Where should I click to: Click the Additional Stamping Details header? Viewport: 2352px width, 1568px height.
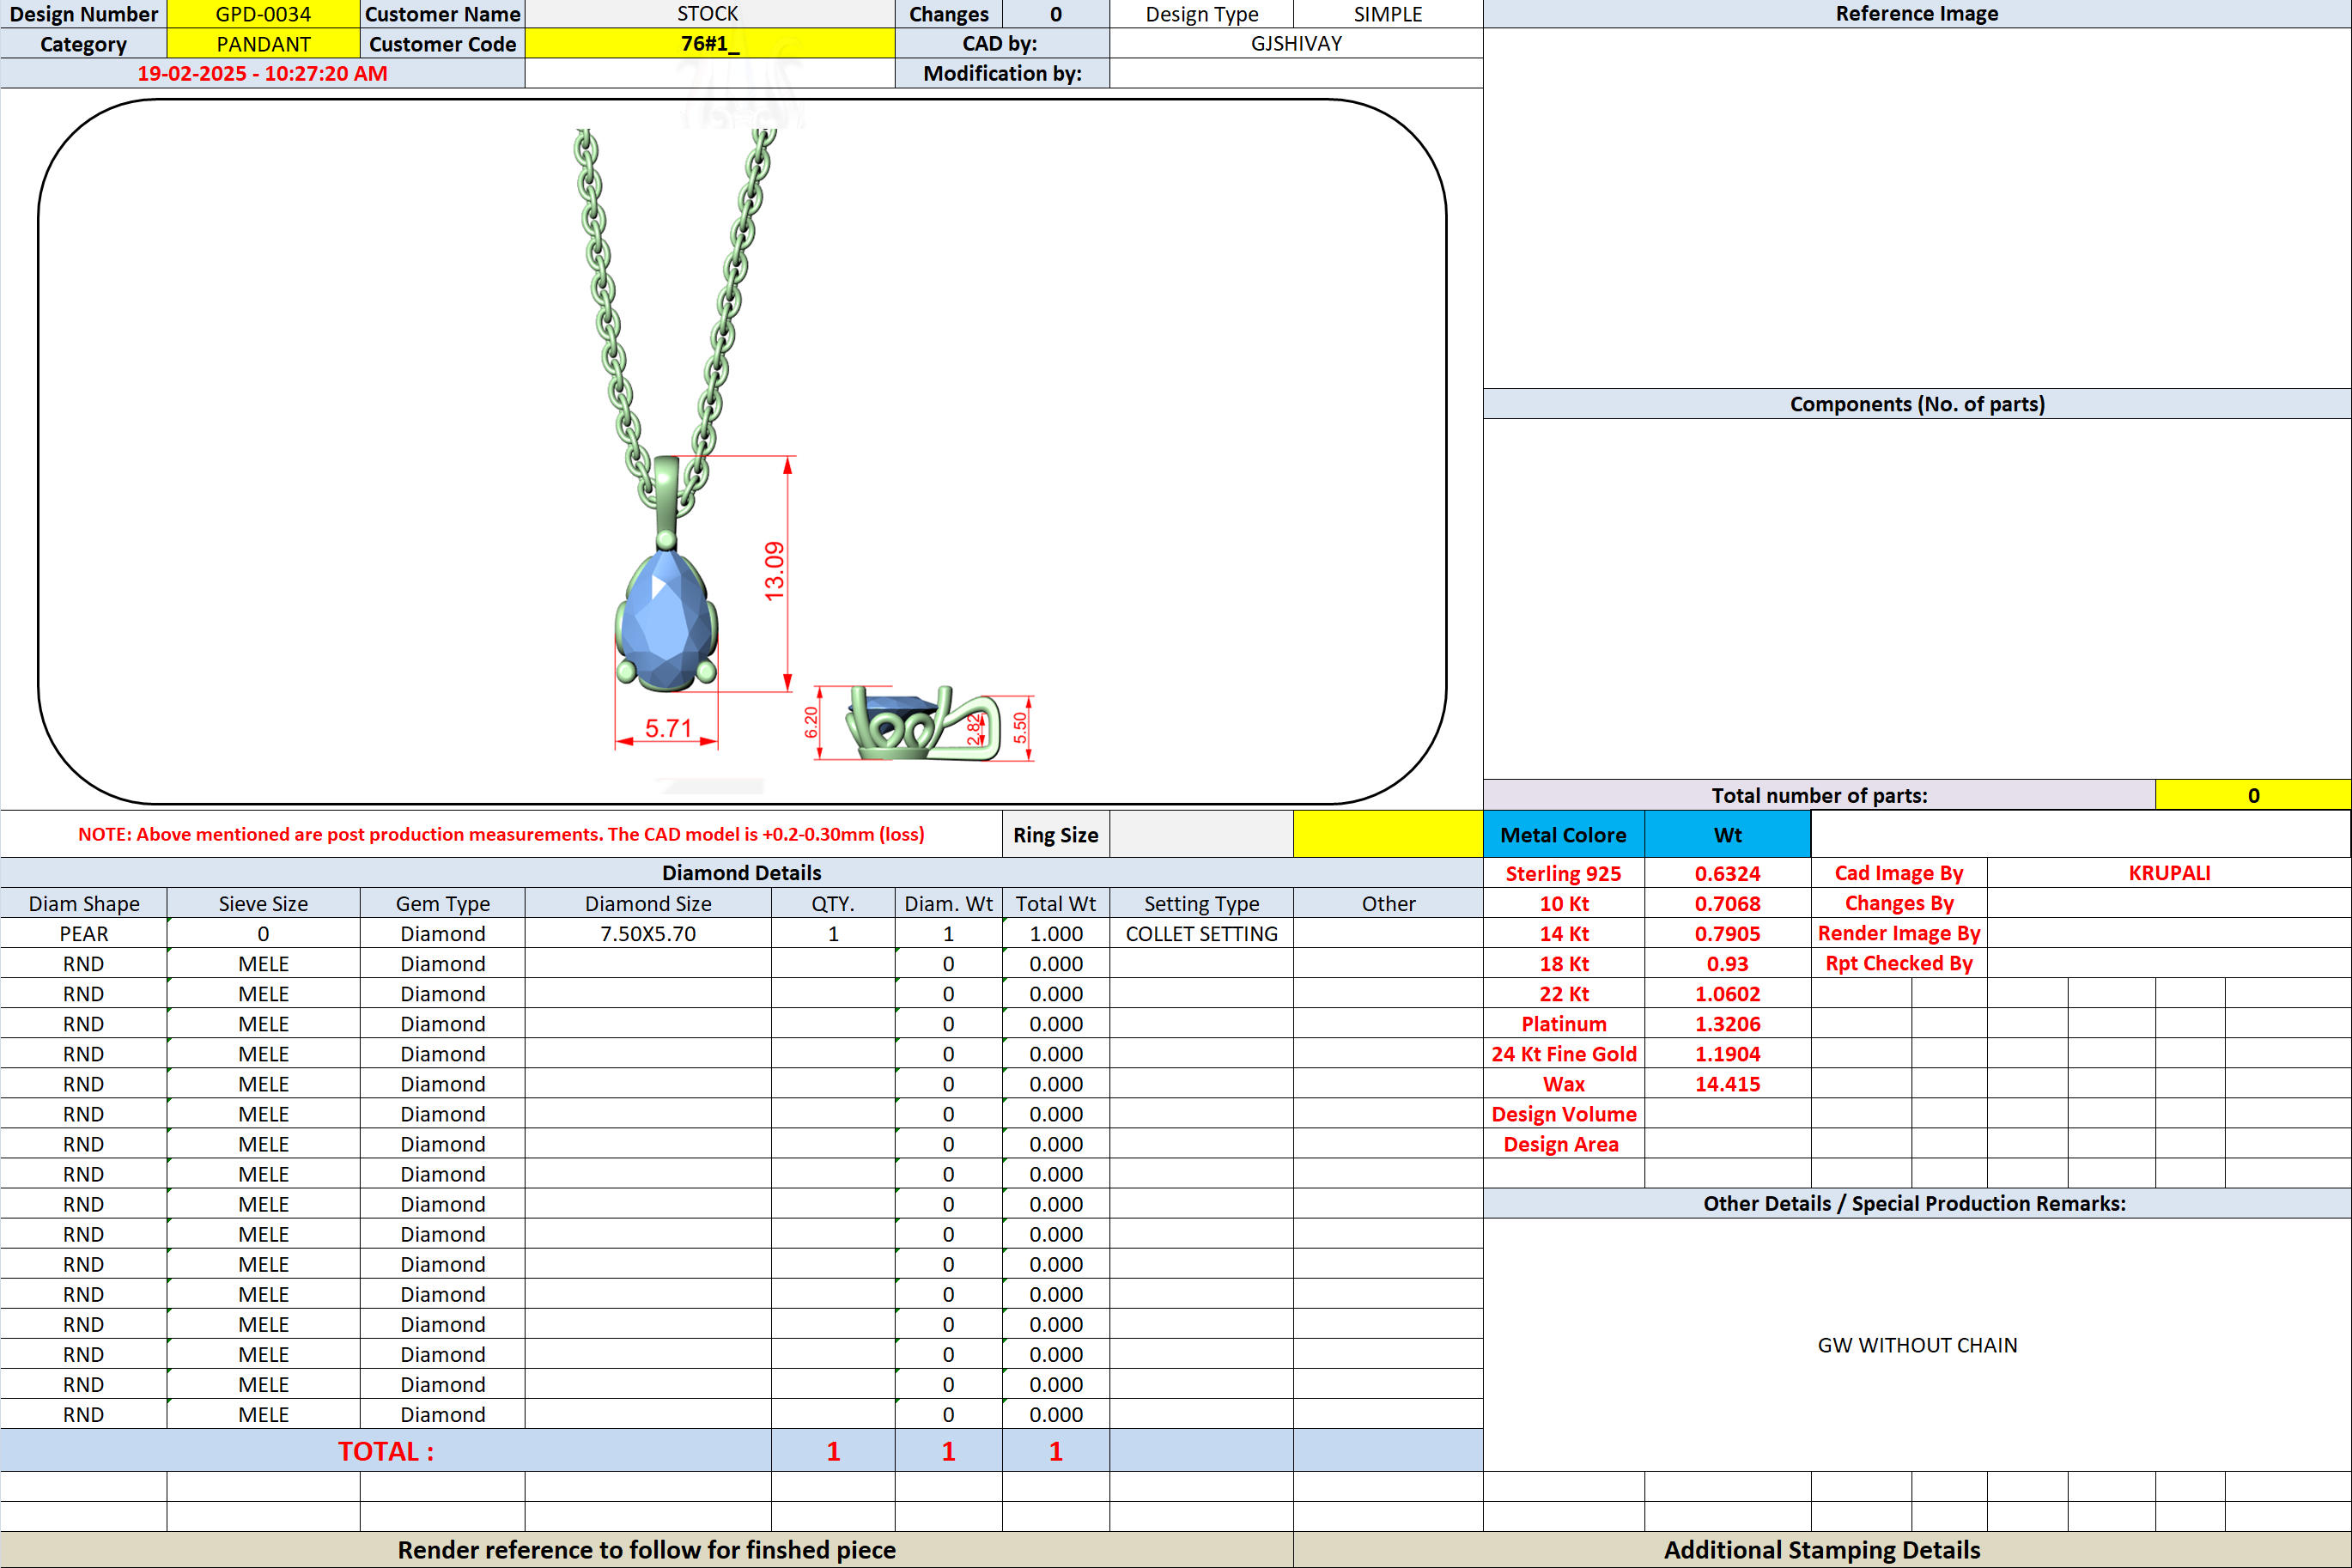click(1822, 1550)
